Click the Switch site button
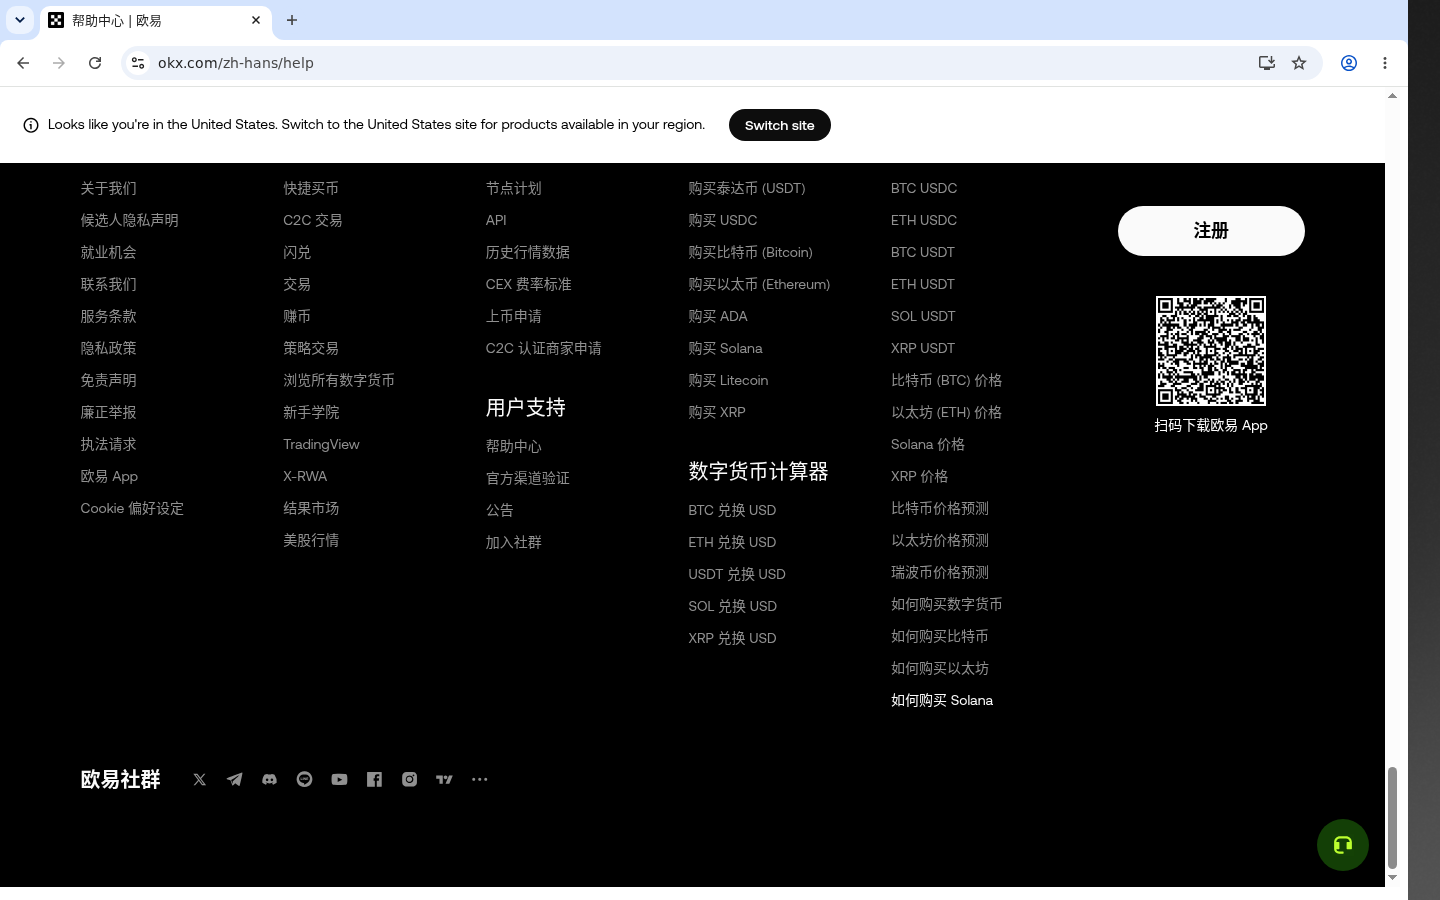Viewport: 1440px width, 900px height. [x=780, y=125]
